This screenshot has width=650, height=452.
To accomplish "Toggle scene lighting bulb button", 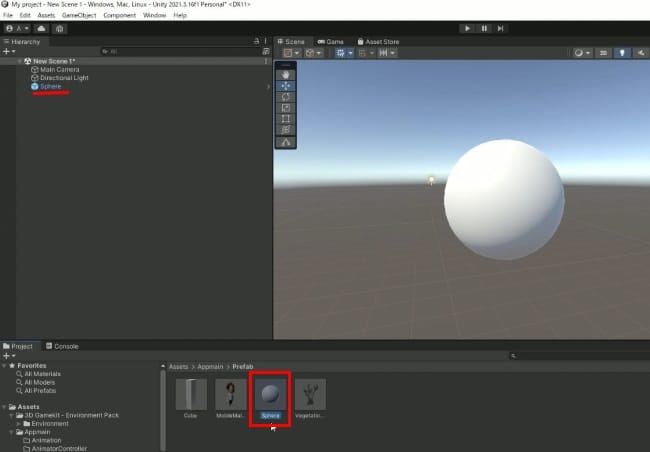I will click(622, 53).
